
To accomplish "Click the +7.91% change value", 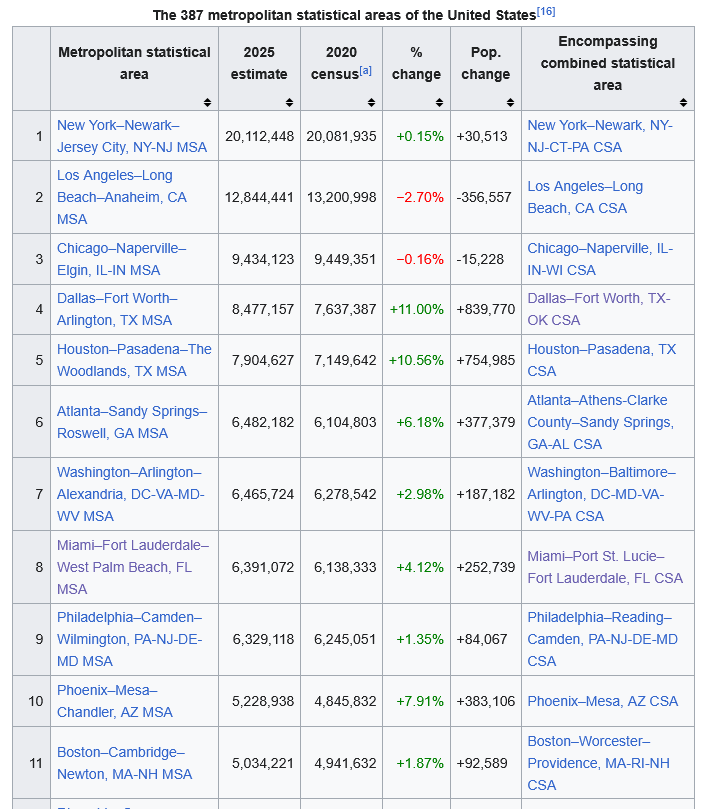I will click(x=420, y=701).
